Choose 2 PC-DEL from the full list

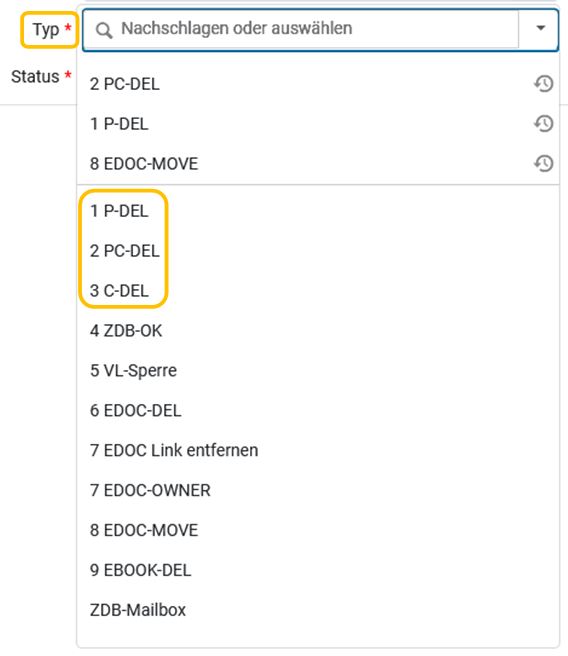coord(318,251)
